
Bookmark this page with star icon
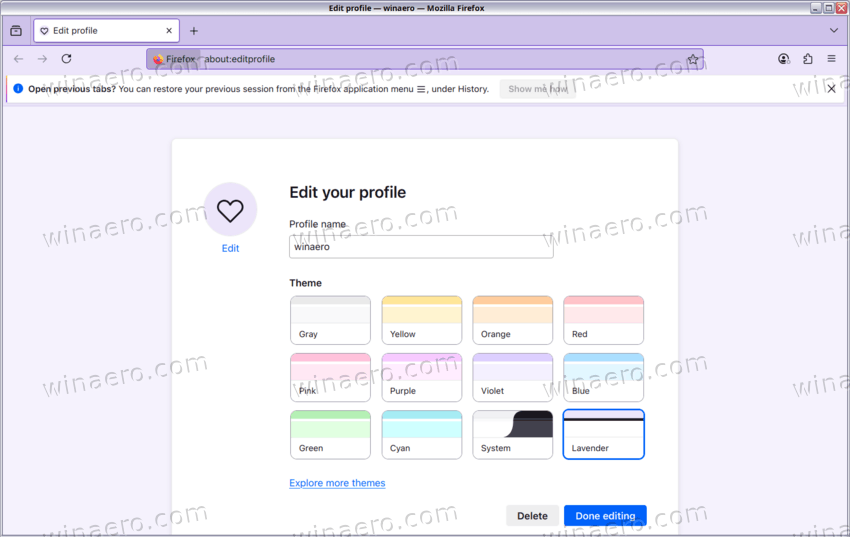pyautogui.click(x=692, y=59)
